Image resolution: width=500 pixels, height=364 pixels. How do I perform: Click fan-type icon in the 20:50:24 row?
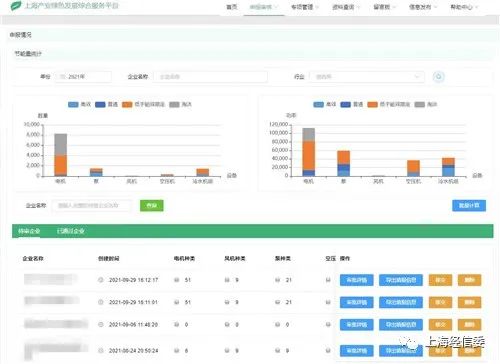(227, 350)
